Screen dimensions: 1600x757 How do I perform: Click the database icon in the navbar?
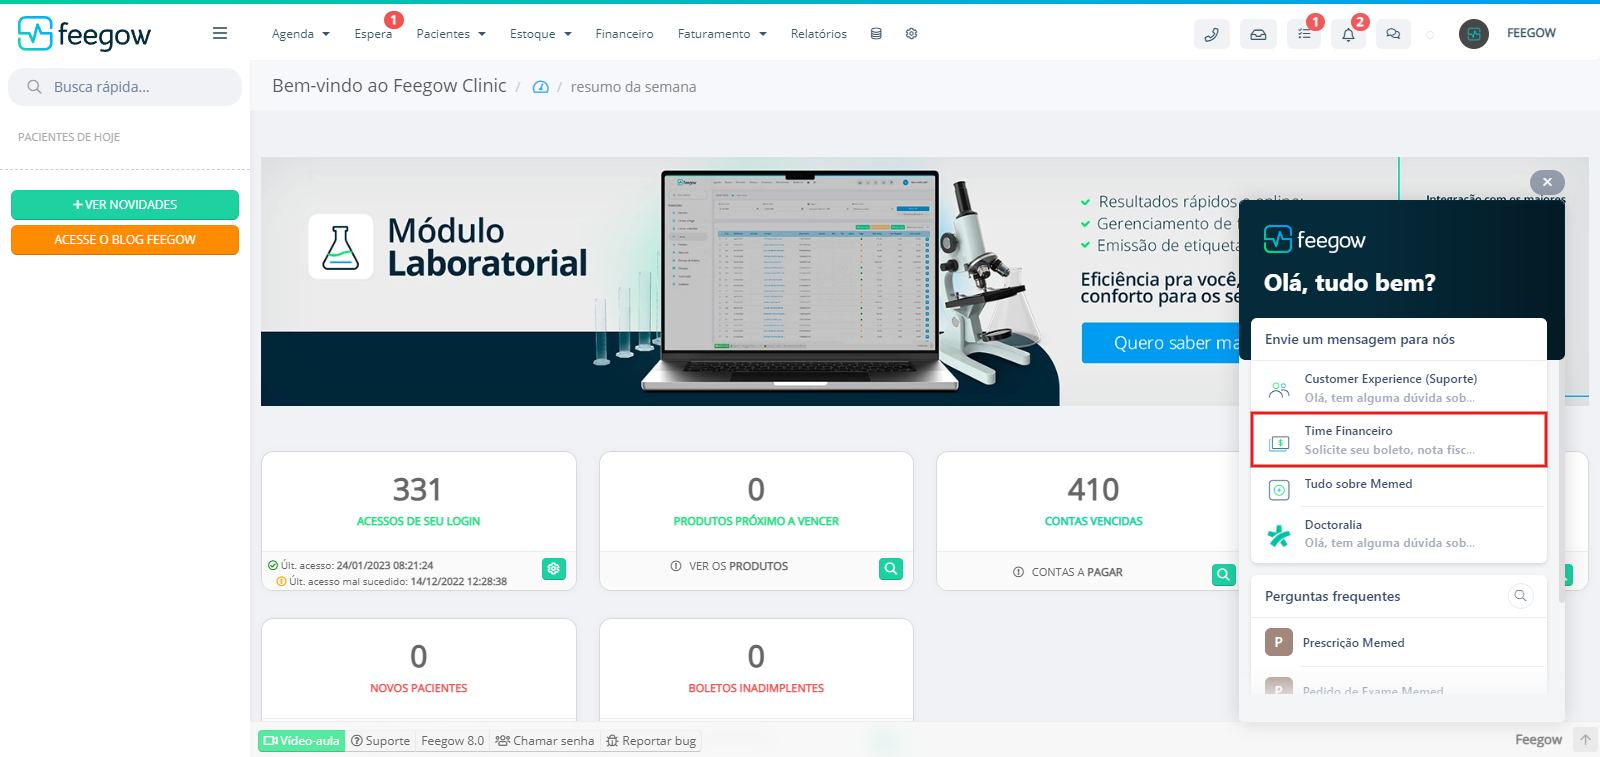876,34
